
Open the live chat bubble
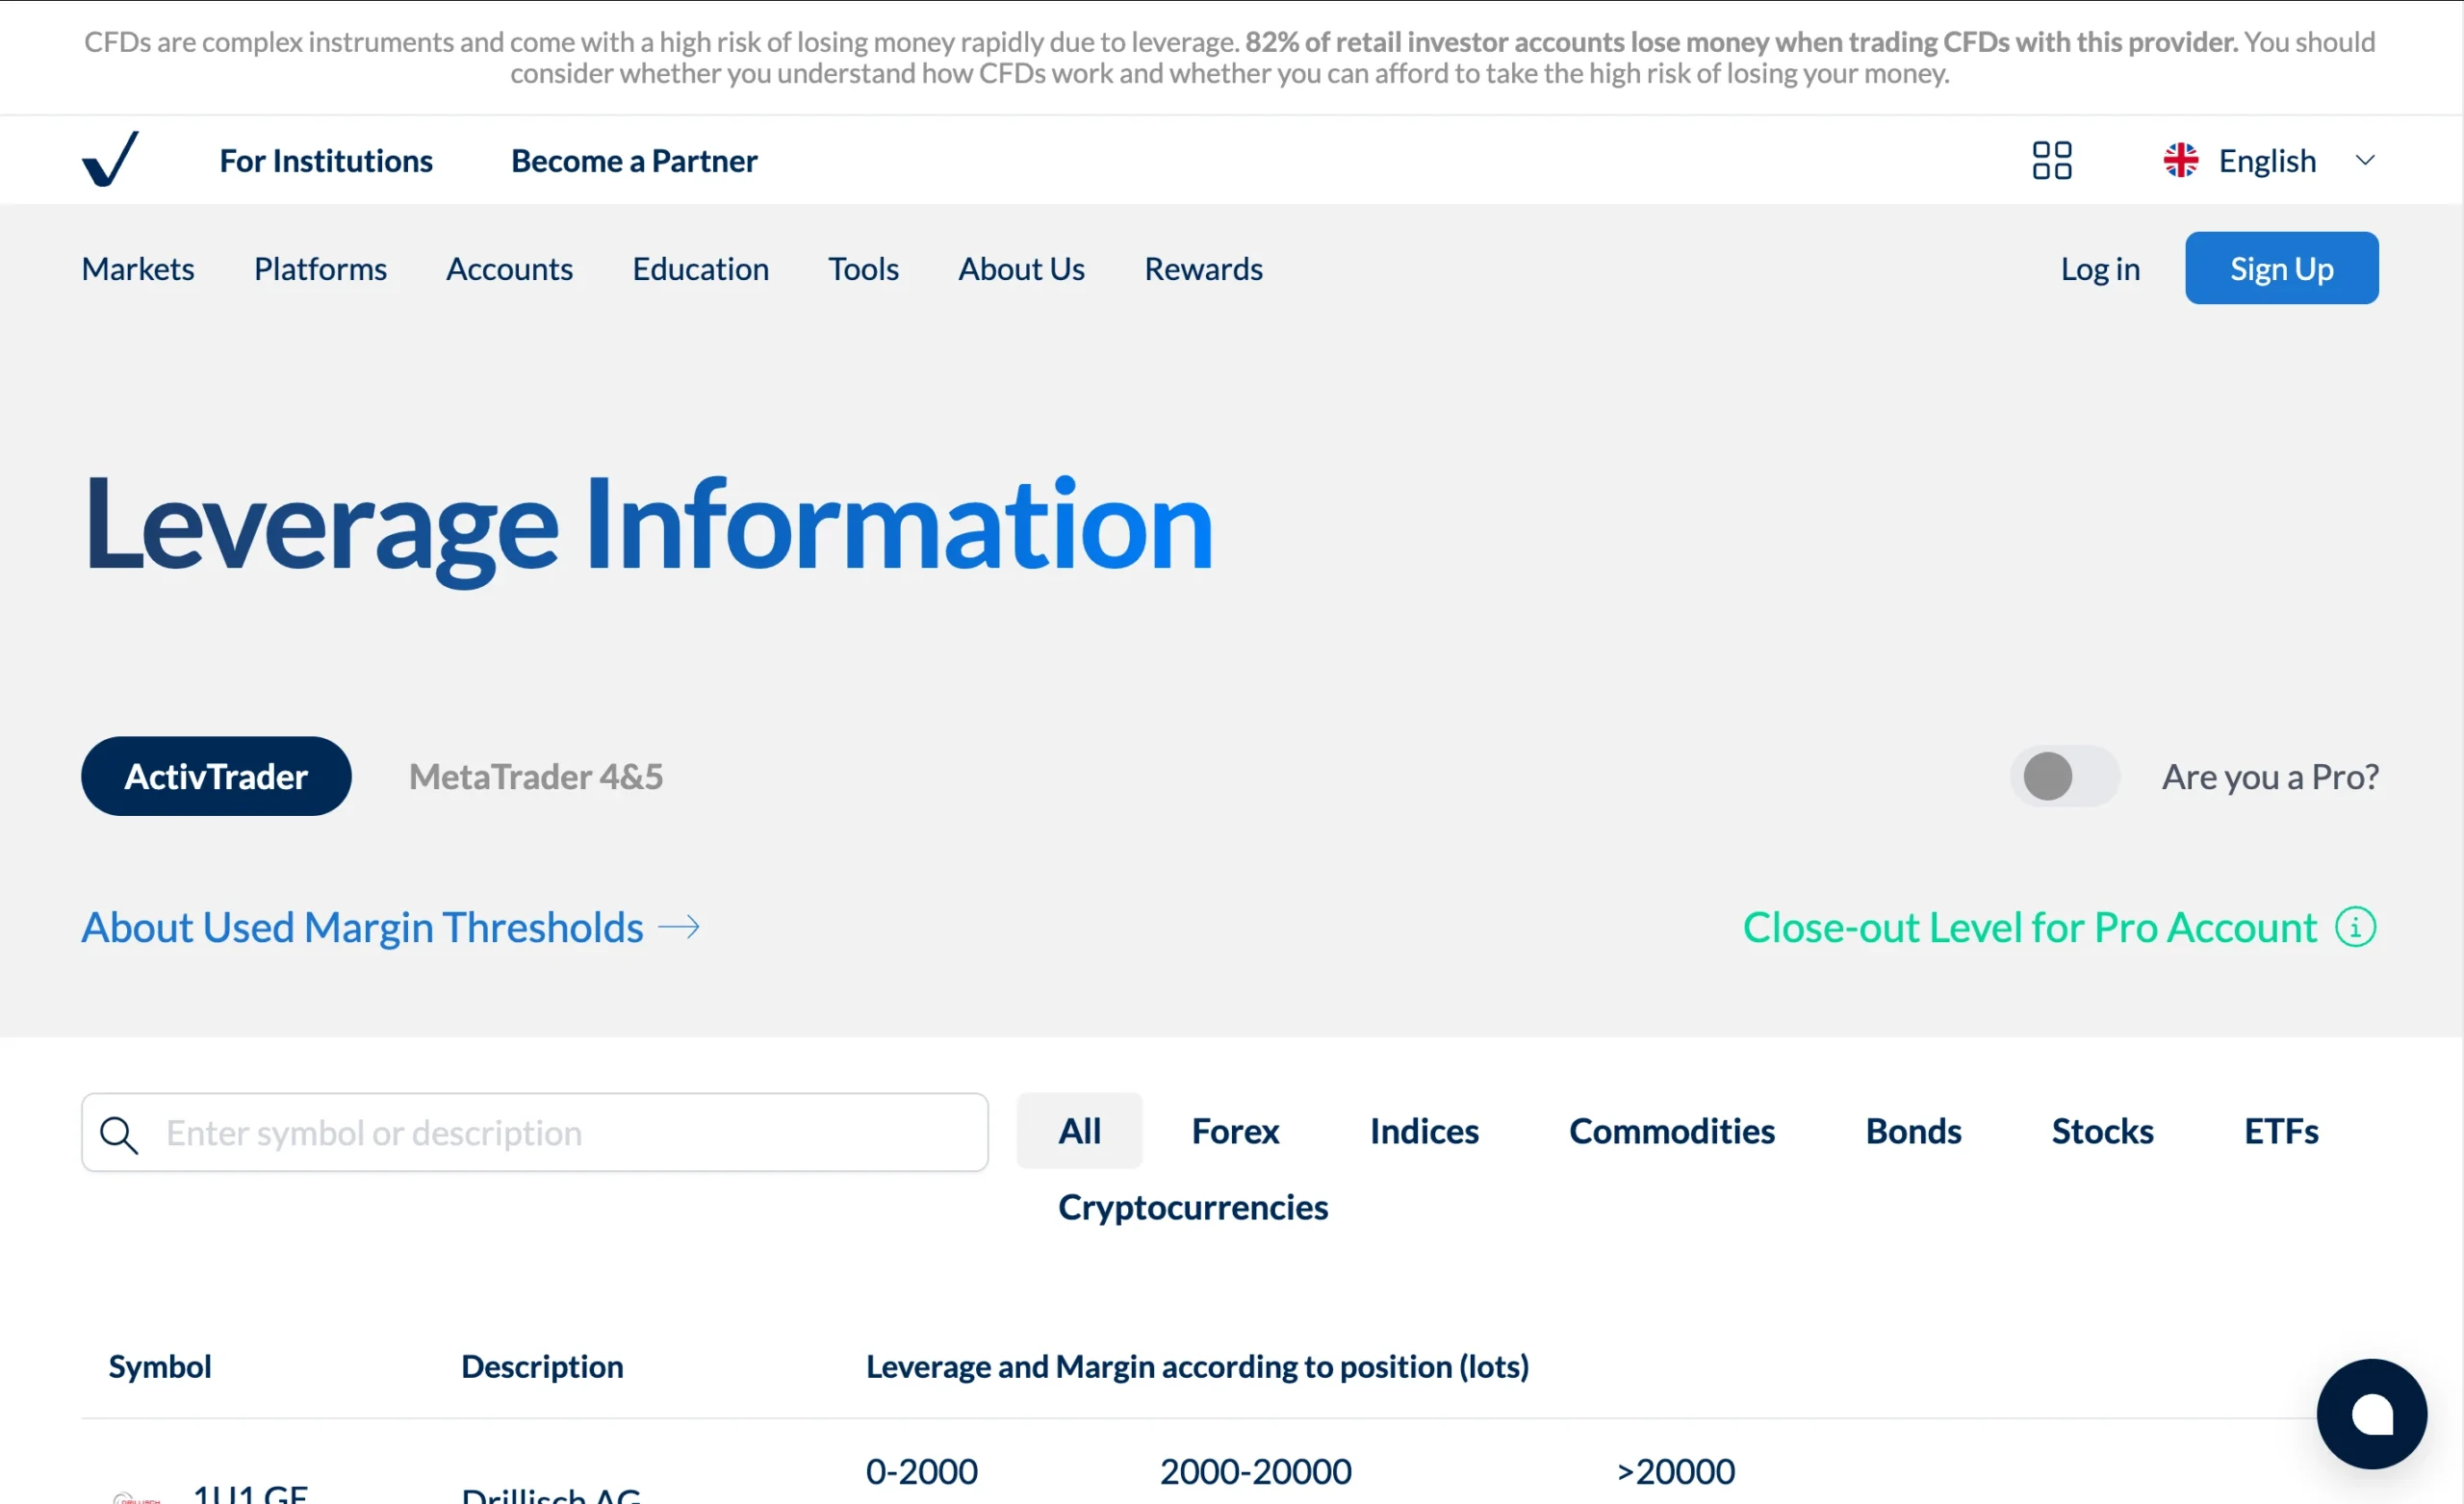point(2371,1414)
